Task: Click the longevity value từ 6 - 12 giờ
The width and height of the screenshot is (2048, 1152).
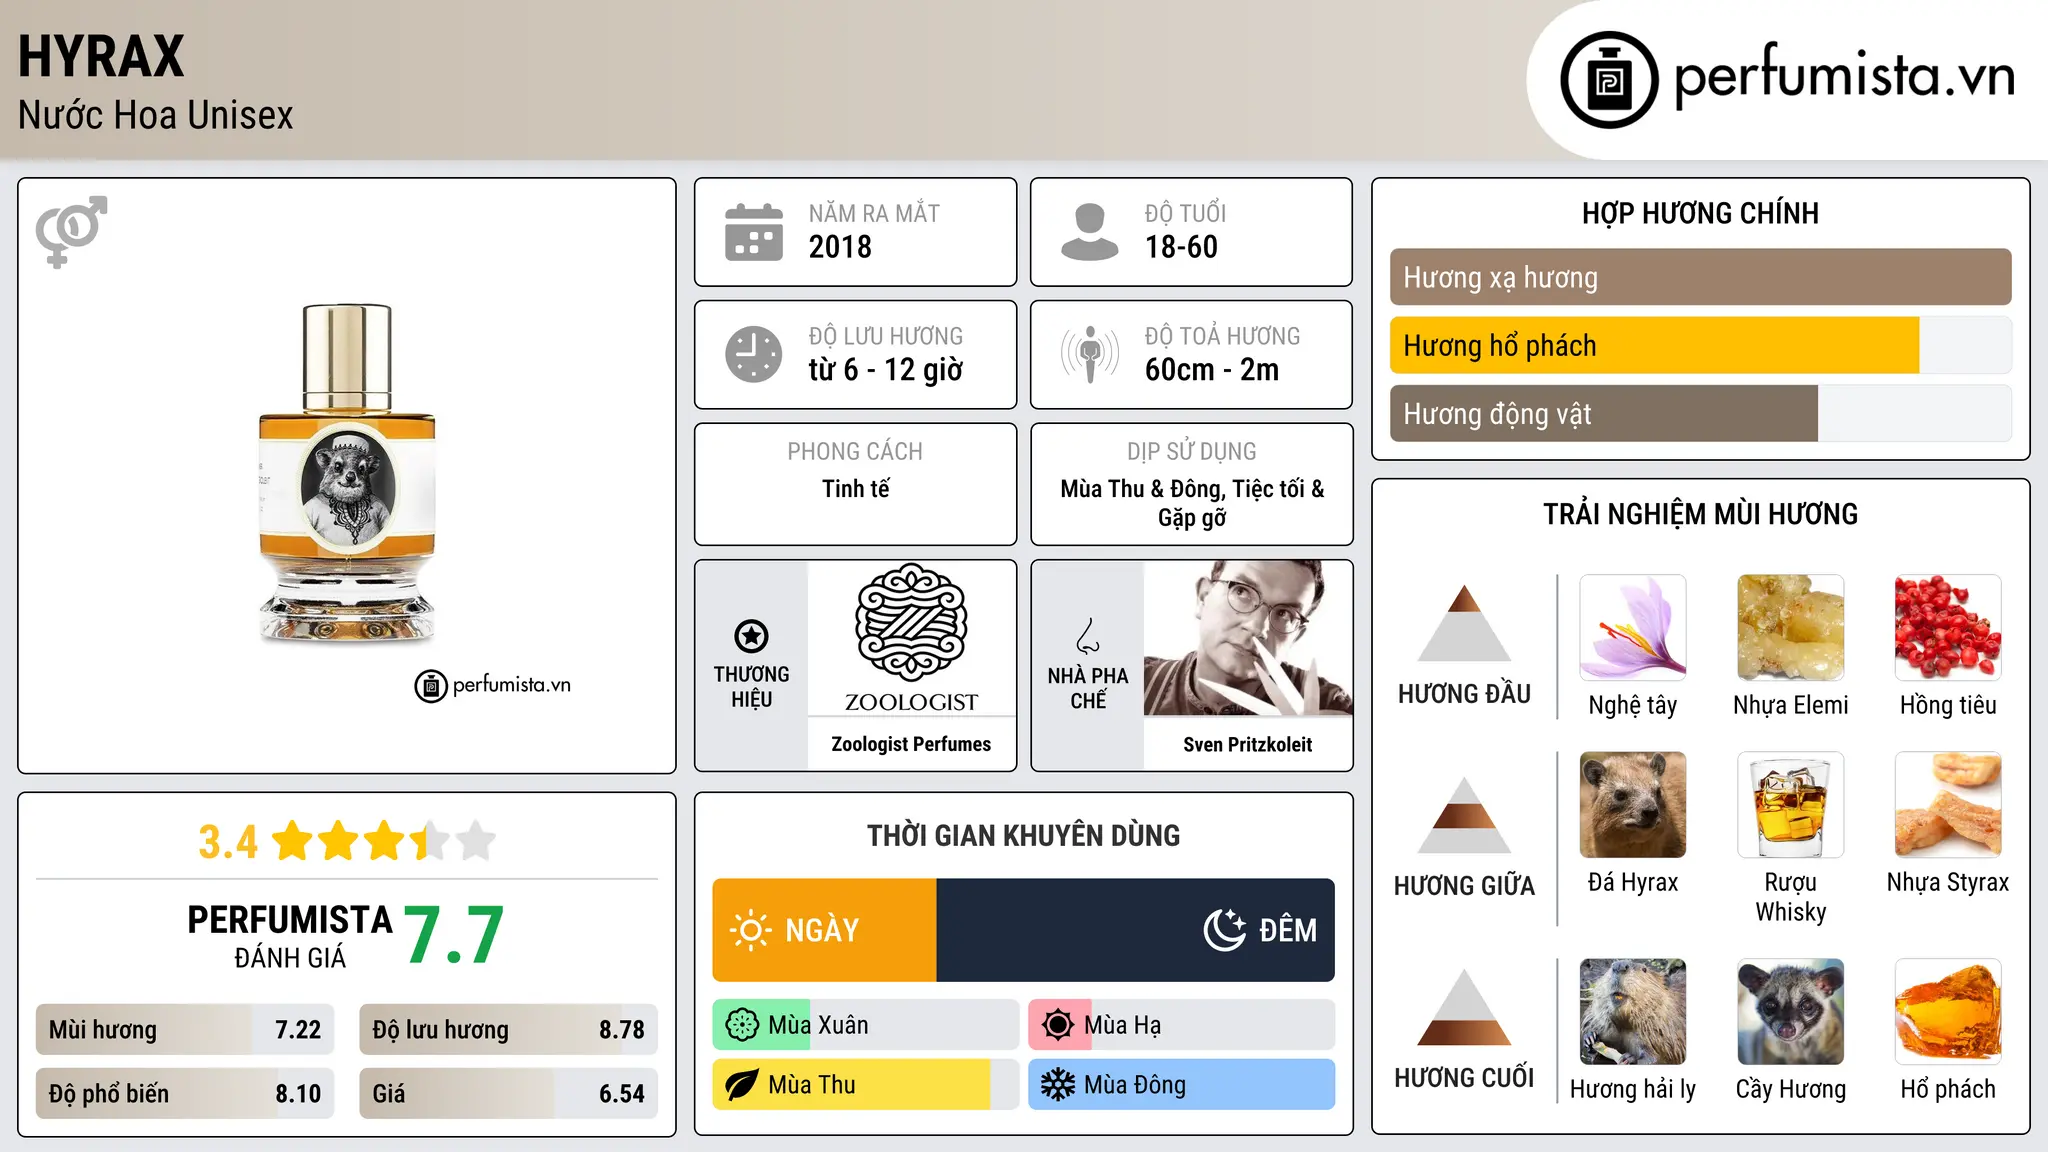Action: pos(886,370)
